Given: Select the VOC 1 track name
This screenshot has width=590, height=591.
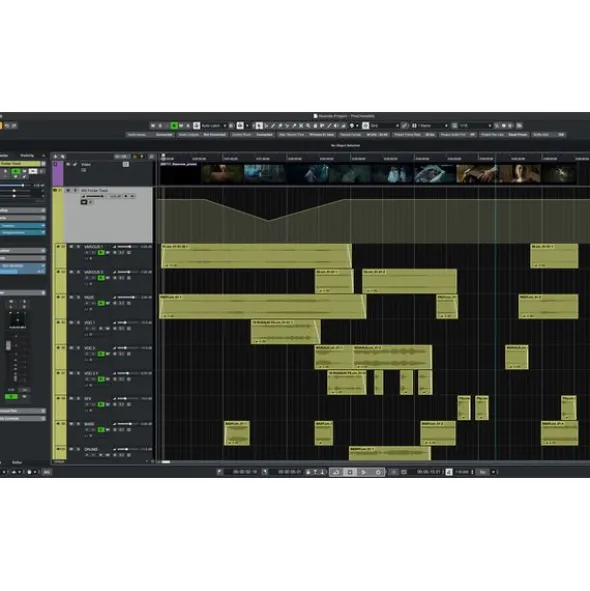Looking at the screenshot, I should click(89, 323).
